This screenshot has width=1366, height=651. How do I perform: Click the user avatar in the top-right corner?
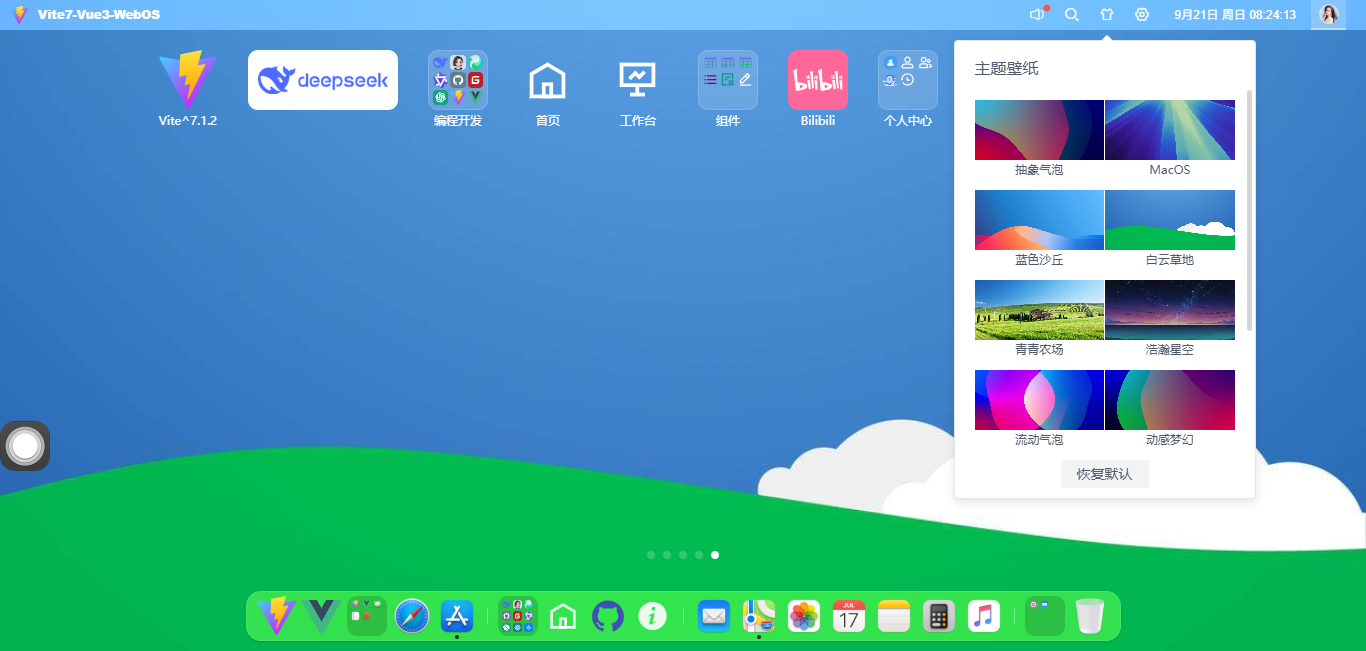(x=1328, y=15)
